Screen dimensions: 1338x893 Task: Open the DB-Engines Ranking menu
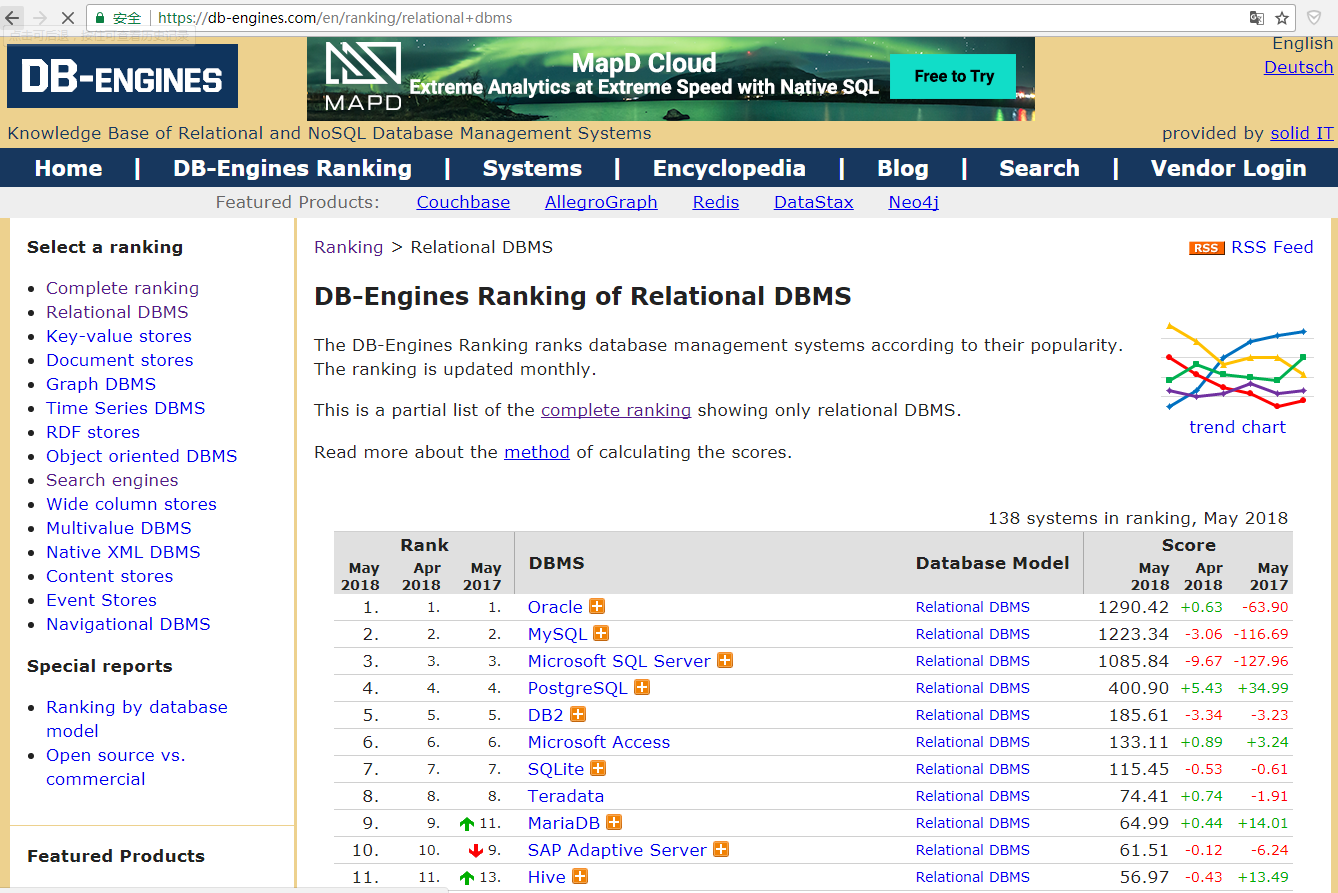pos(292,168)
